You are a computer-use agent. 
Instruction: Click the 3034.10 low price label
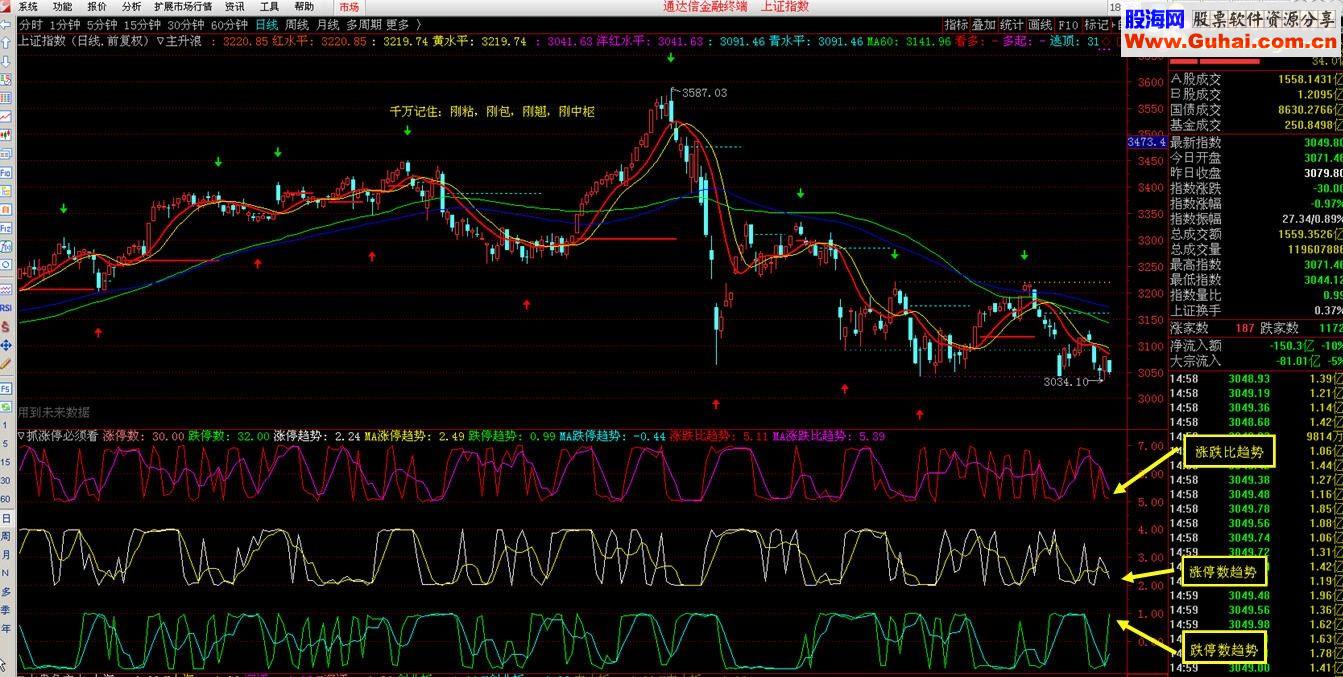(x=1067, y=382)
